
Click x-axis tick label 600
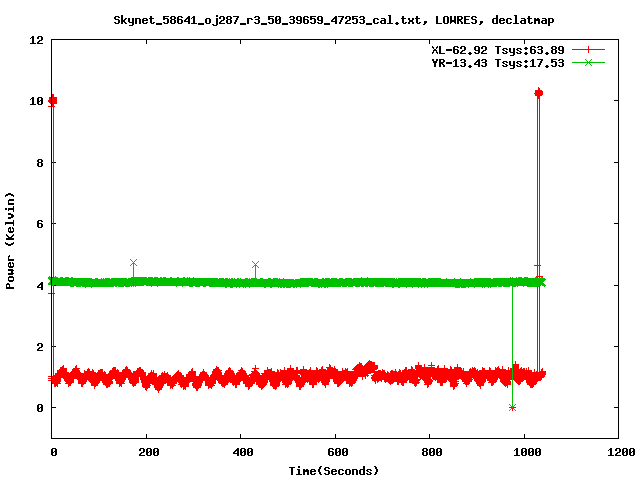coord(338,452)
